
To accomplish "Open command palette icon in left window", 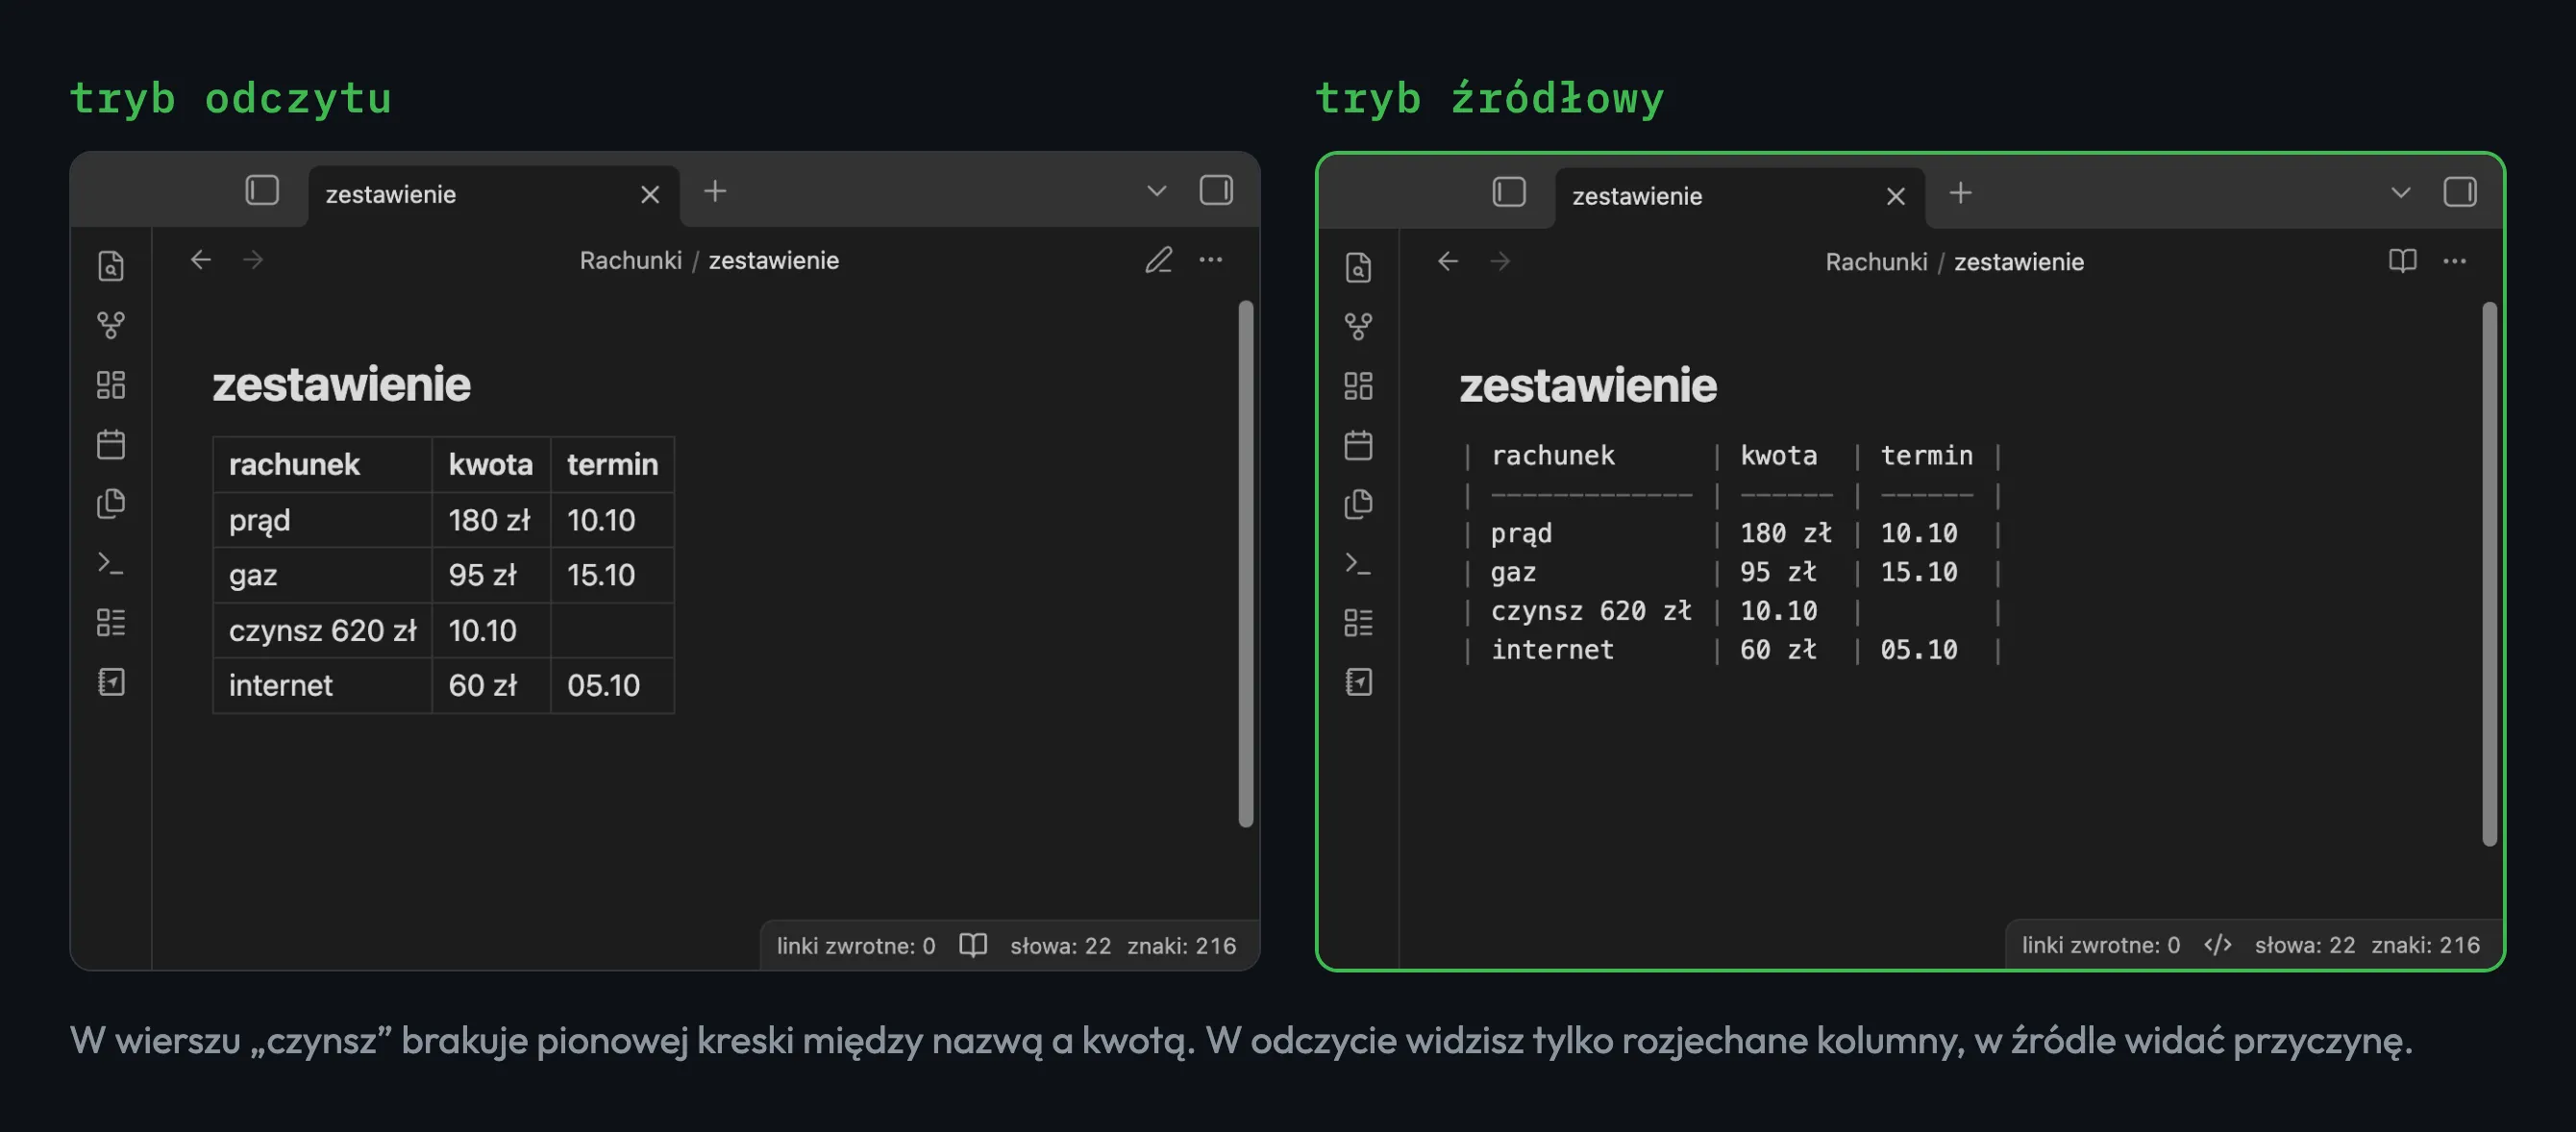I will [111, 564].
